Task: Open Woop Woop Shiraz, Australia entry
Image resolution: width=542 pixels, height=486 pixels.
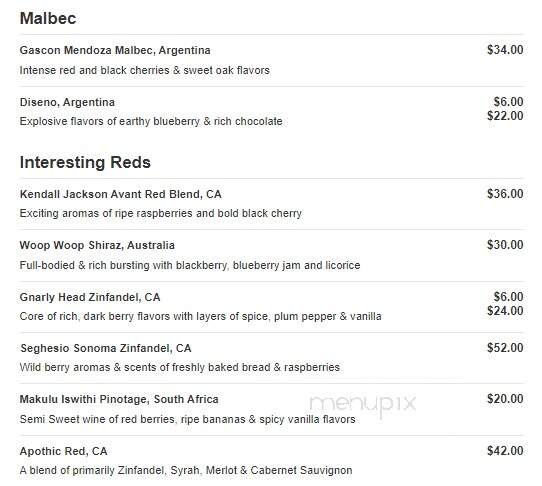Action: click(97, 245)
